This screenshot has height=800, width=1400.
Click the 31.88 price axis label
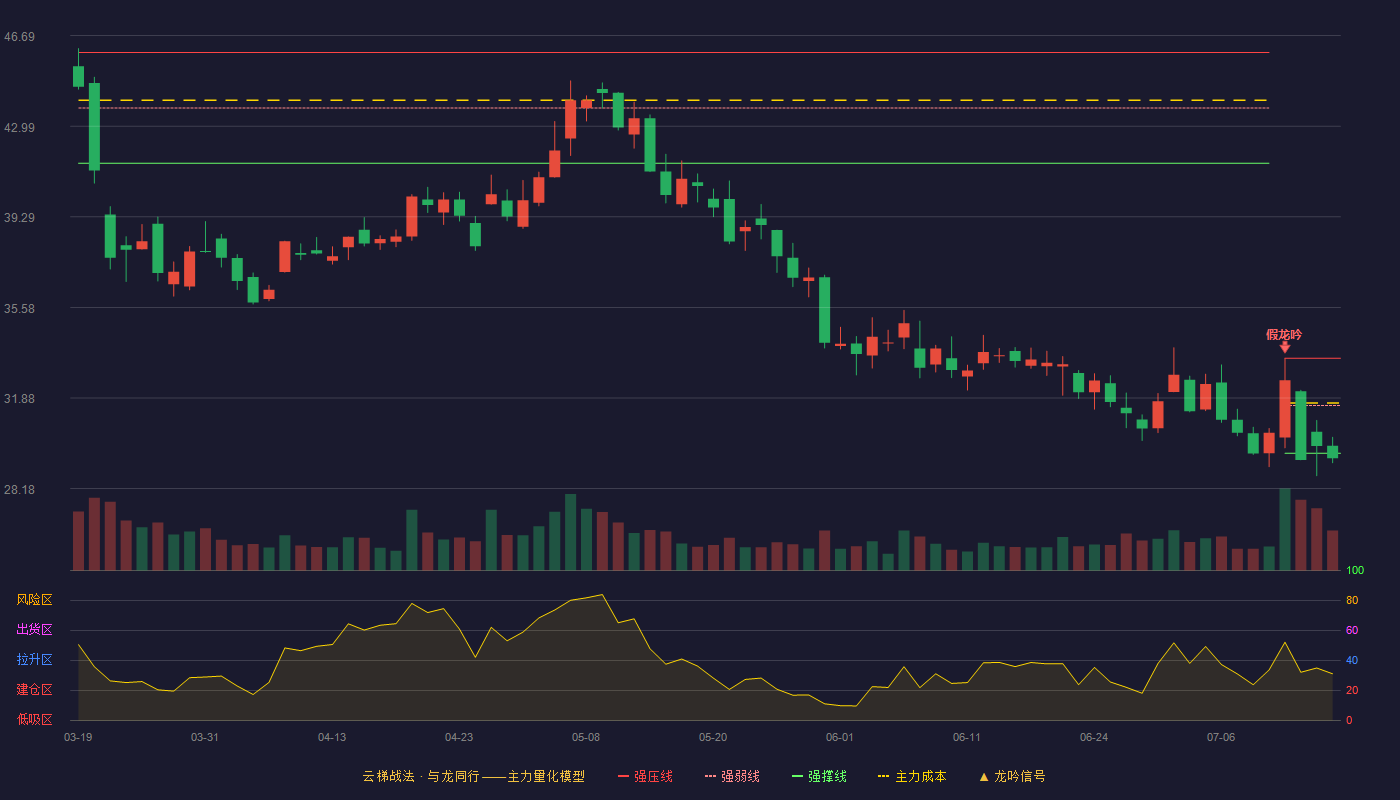19,399
